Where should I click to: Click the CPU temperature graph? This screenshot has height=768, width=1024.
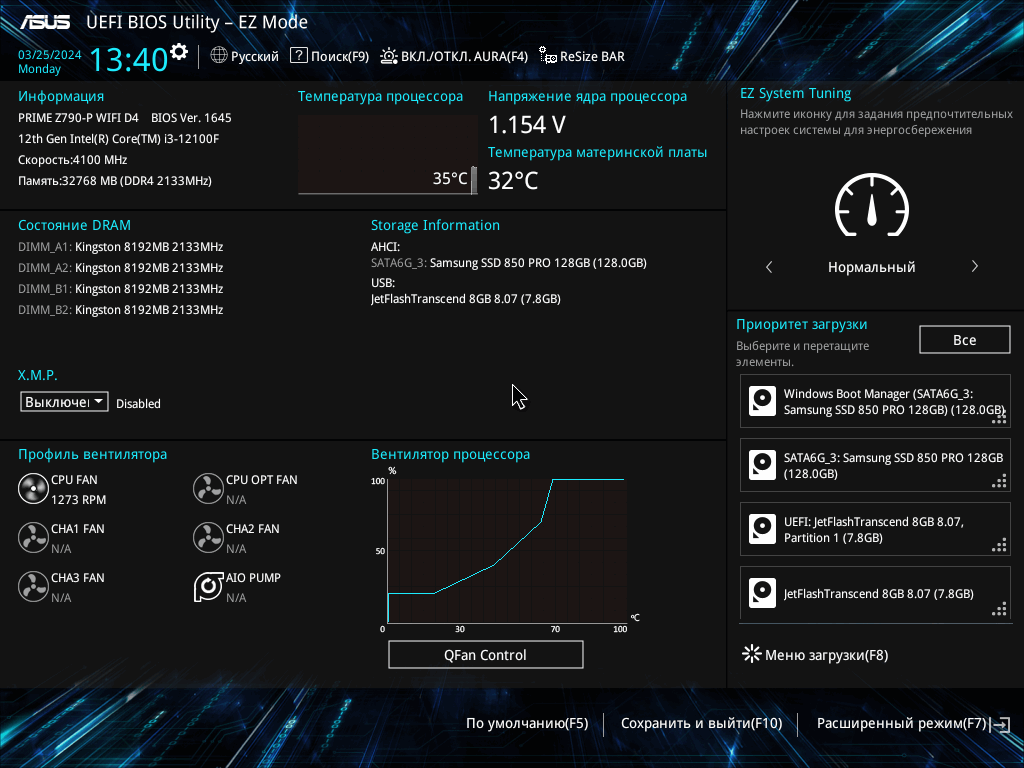pos(388,155)
